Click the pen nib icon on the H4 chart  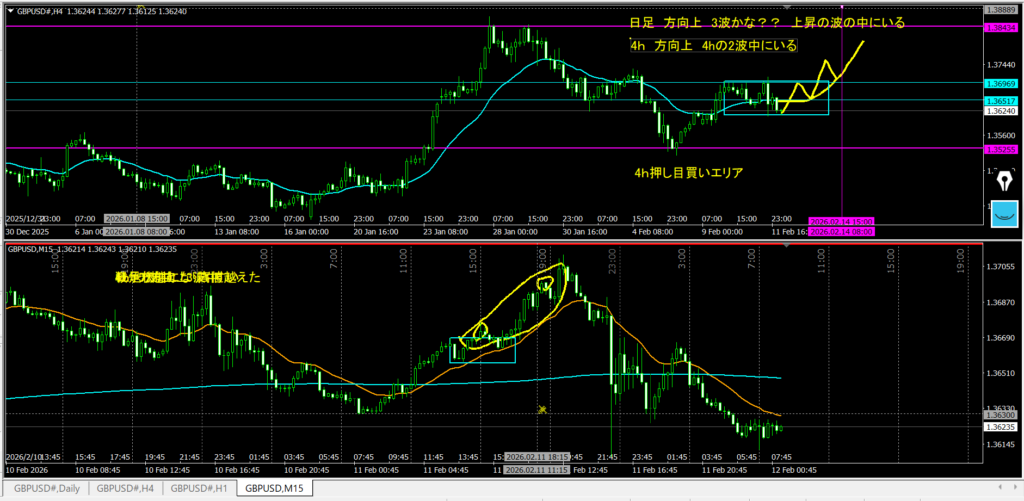[x=1005, y=180]
